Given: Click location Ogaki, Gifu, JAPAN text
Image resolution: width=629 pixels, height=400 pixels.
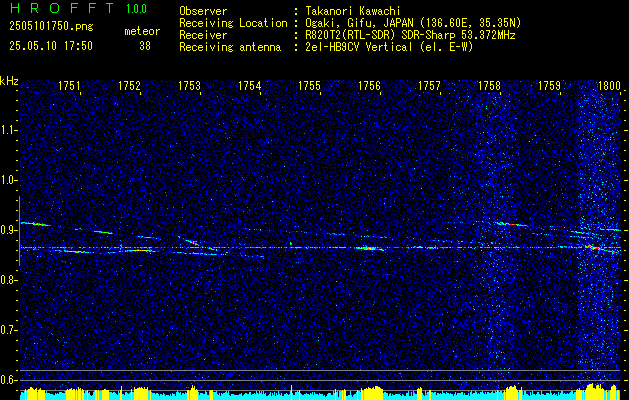Looking at the screenshot, I should click(x=413, y=23).
